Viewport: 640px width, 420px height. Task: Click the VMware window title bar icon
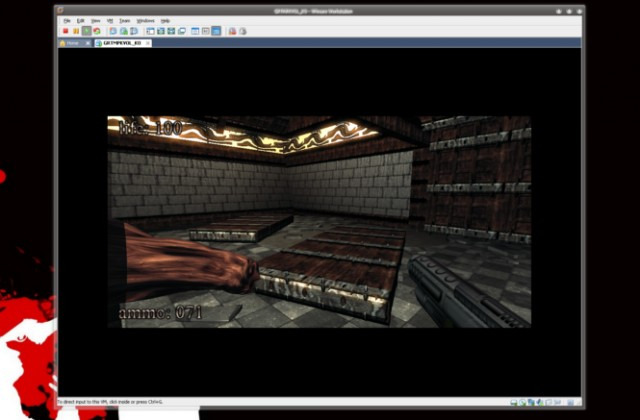click(x=60, y=11)
